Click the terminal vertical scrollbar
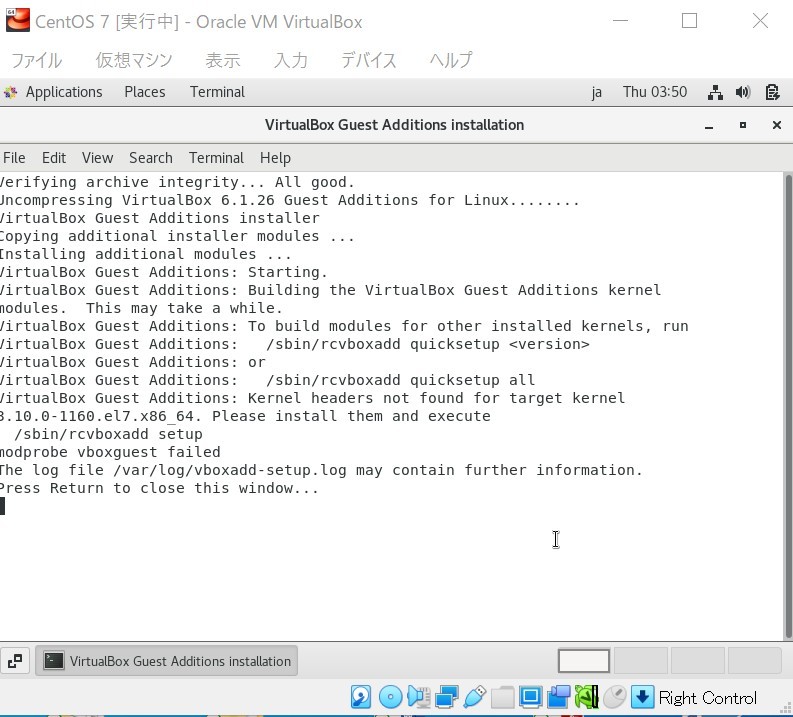Image resolution: width=793 pixels, height=717 pixels. 788,406
